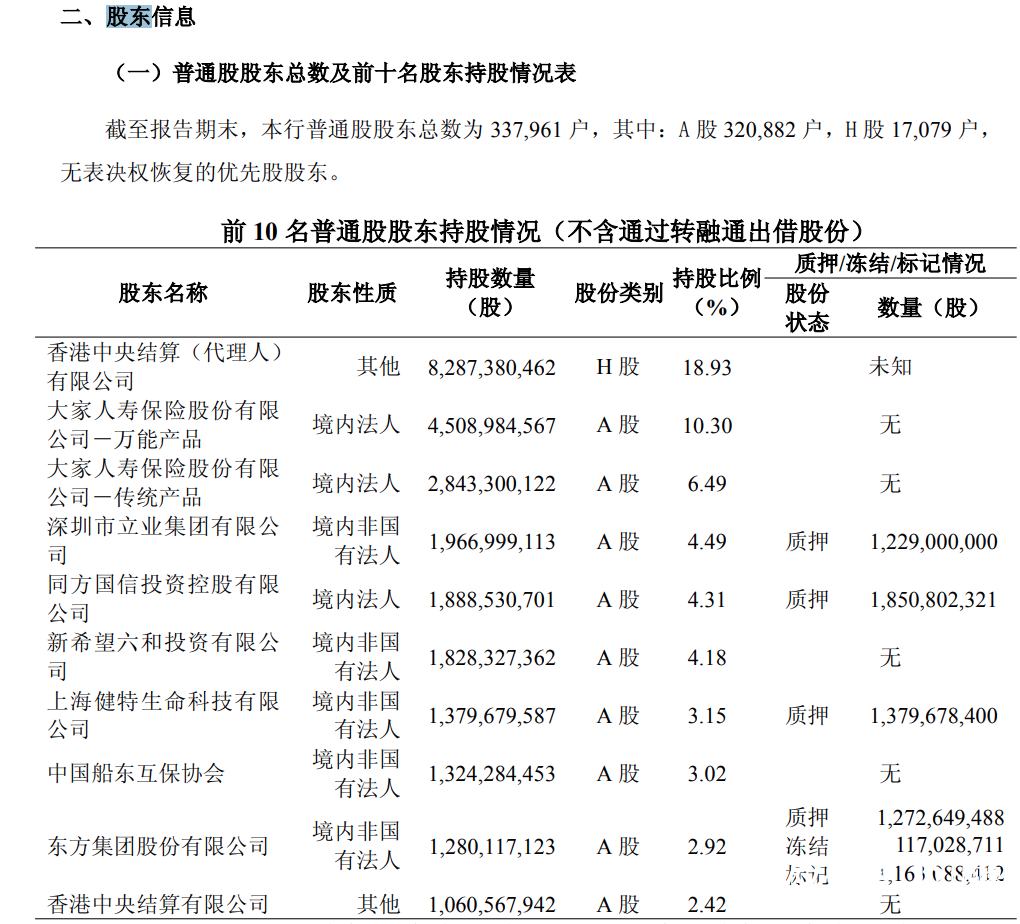Click "境内法人" in the 同方国信 row

point(356,599)
